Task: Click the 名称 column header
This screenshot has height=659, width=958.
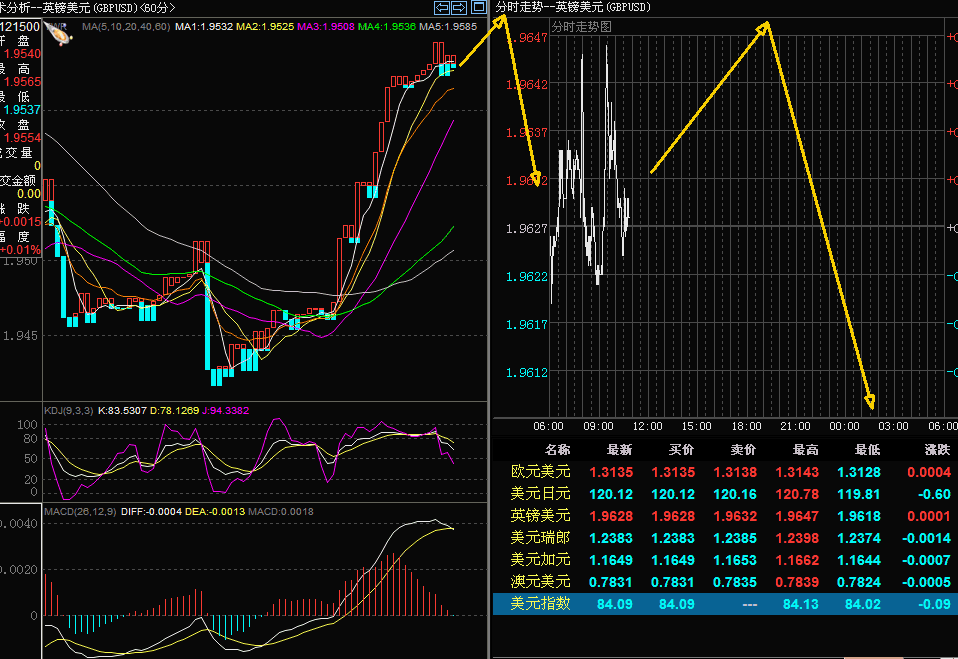Action: pyautogui.click(x=556, y=450)
